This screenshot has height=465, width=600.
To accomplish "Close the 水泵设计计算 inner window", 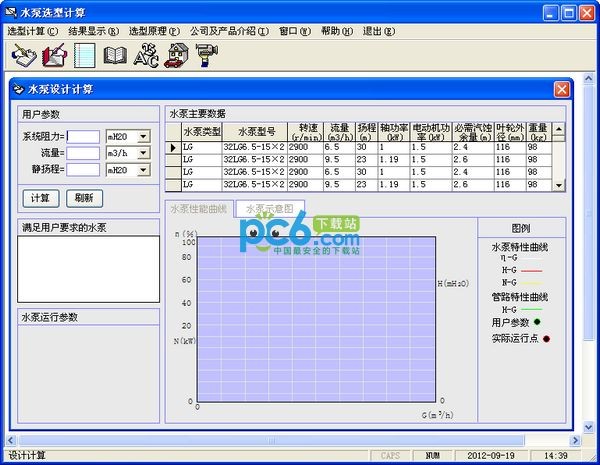I will [x=561, y=90].
